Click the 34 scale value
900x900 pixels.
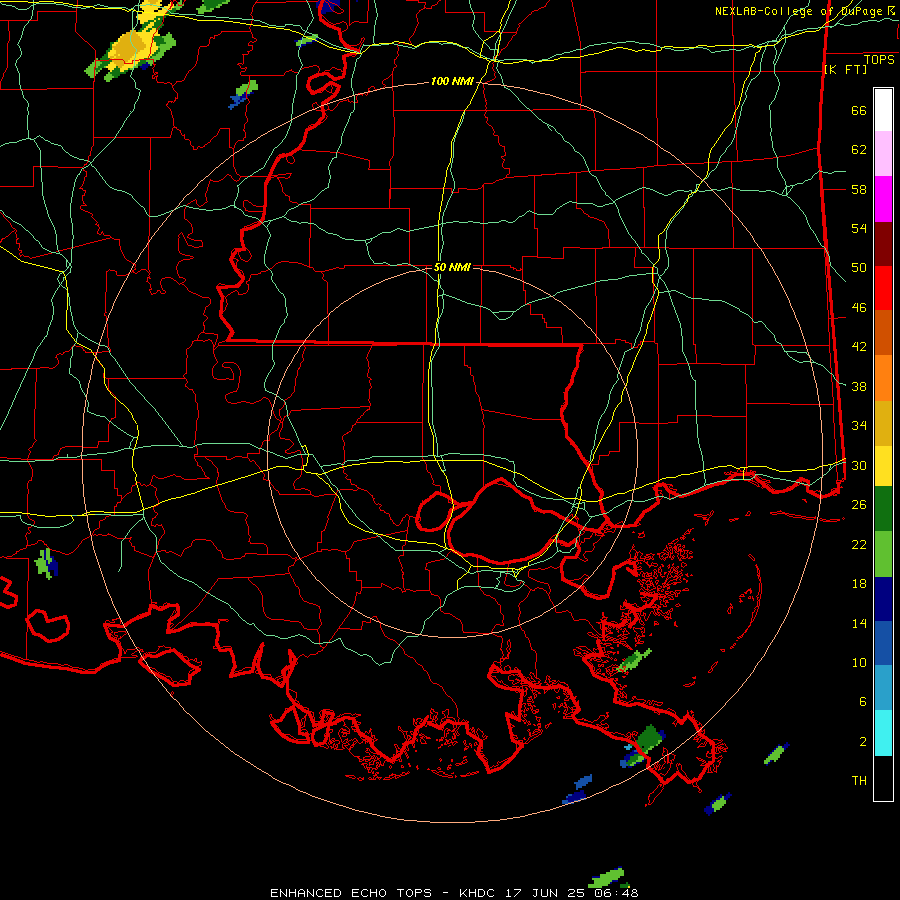click(859, 426)
